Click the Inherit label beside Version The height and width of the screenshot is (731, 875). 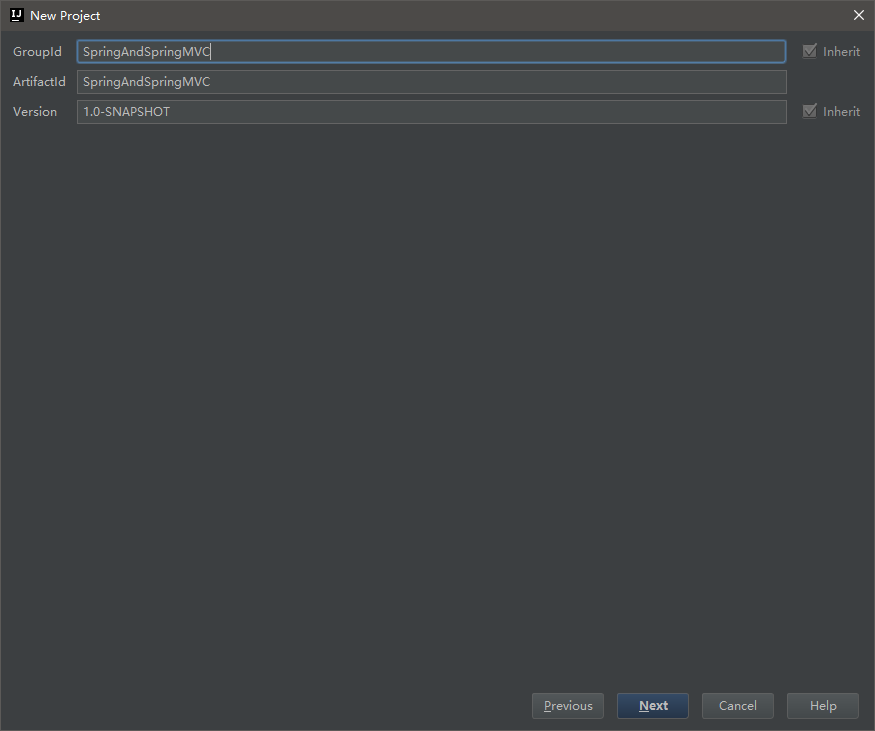click(x=842, y=112)
